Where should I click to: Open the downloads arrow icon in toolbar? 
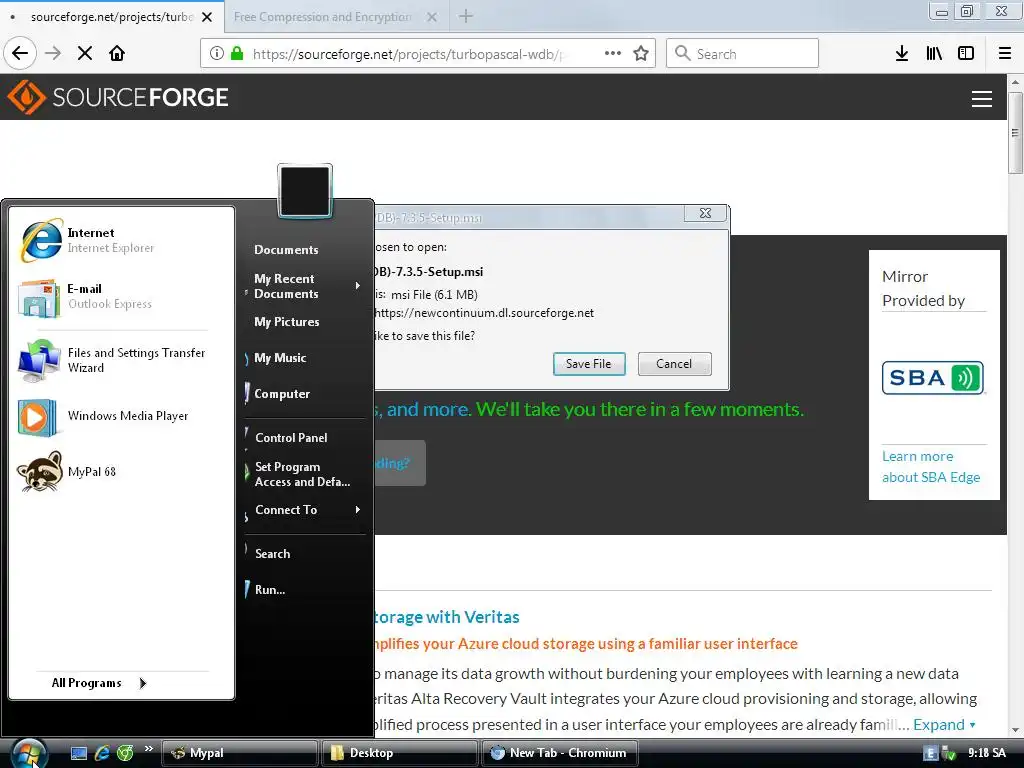coord(902,54)
